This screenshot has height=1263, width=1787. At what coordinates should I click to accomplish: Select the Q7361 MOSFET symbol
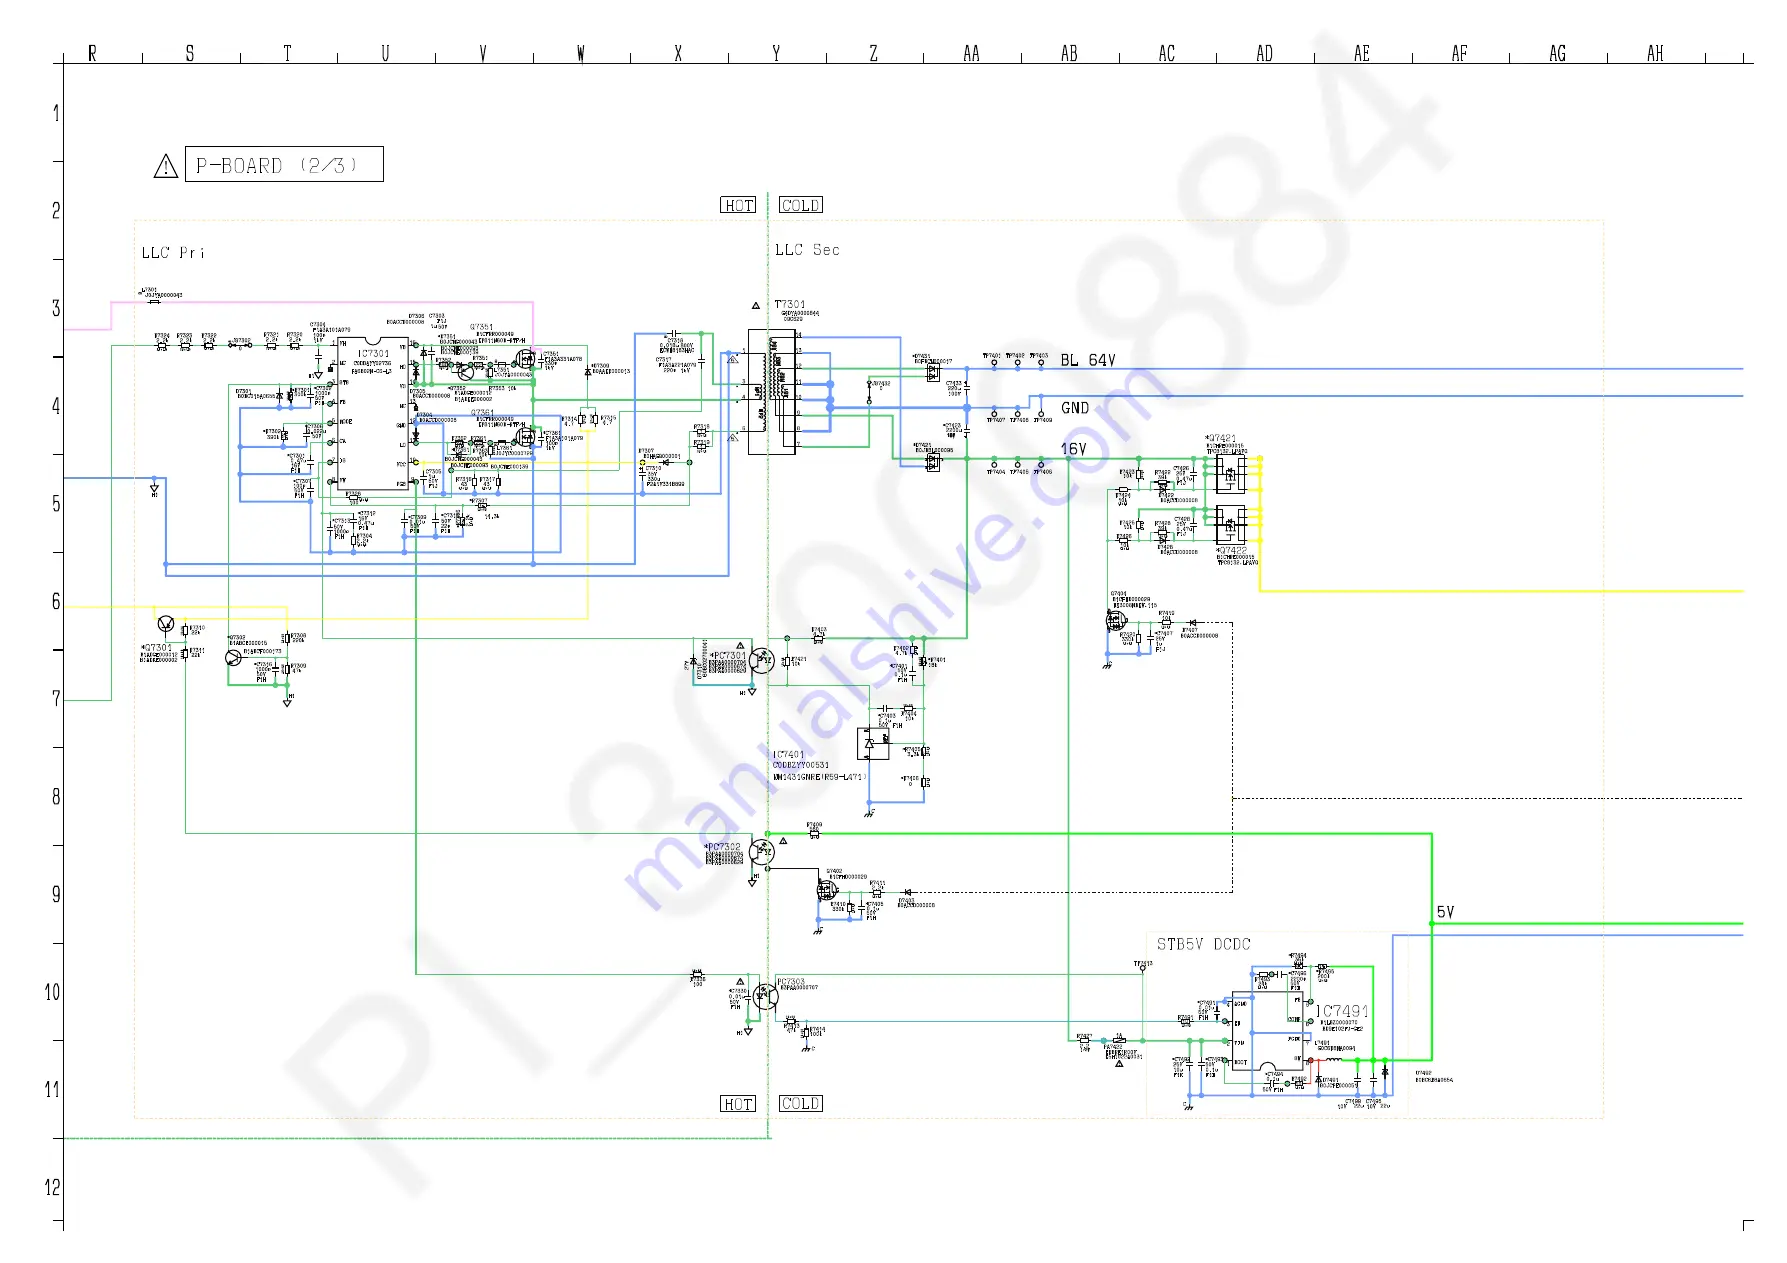pos(523,437)
